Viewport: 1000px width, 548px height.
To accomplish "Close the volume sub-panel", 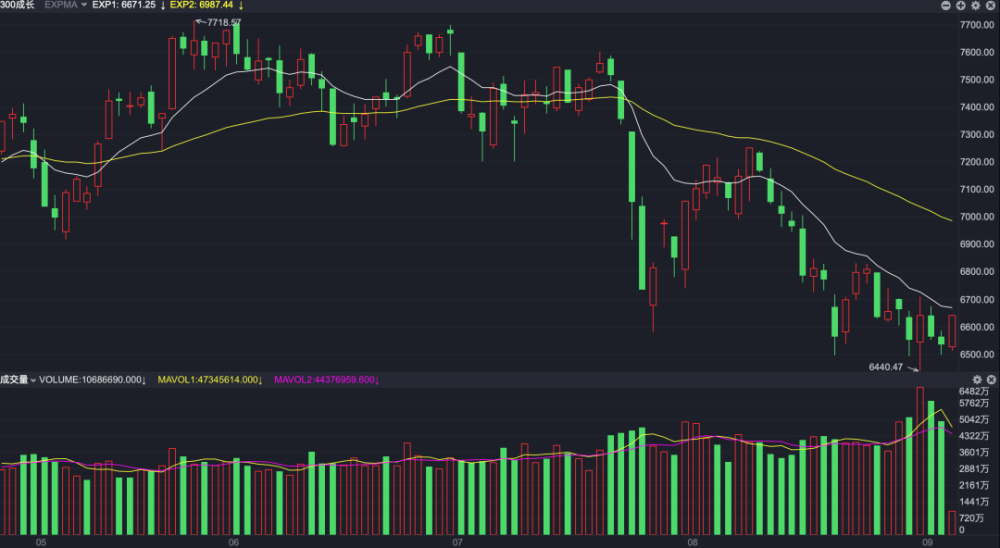I will 991,380.
